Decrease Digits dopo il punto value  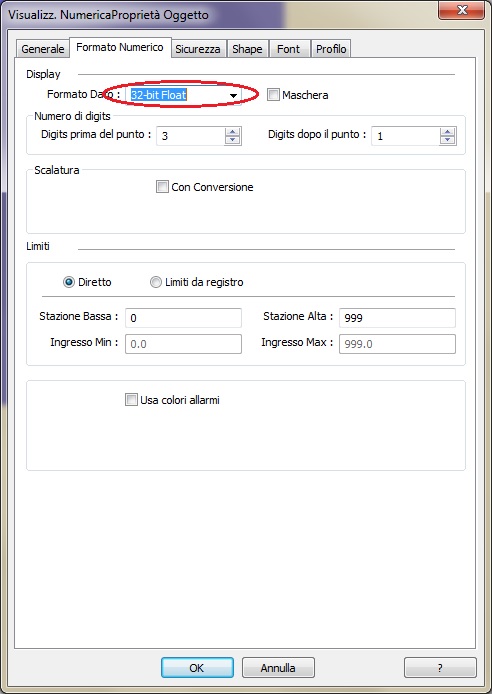447,140
